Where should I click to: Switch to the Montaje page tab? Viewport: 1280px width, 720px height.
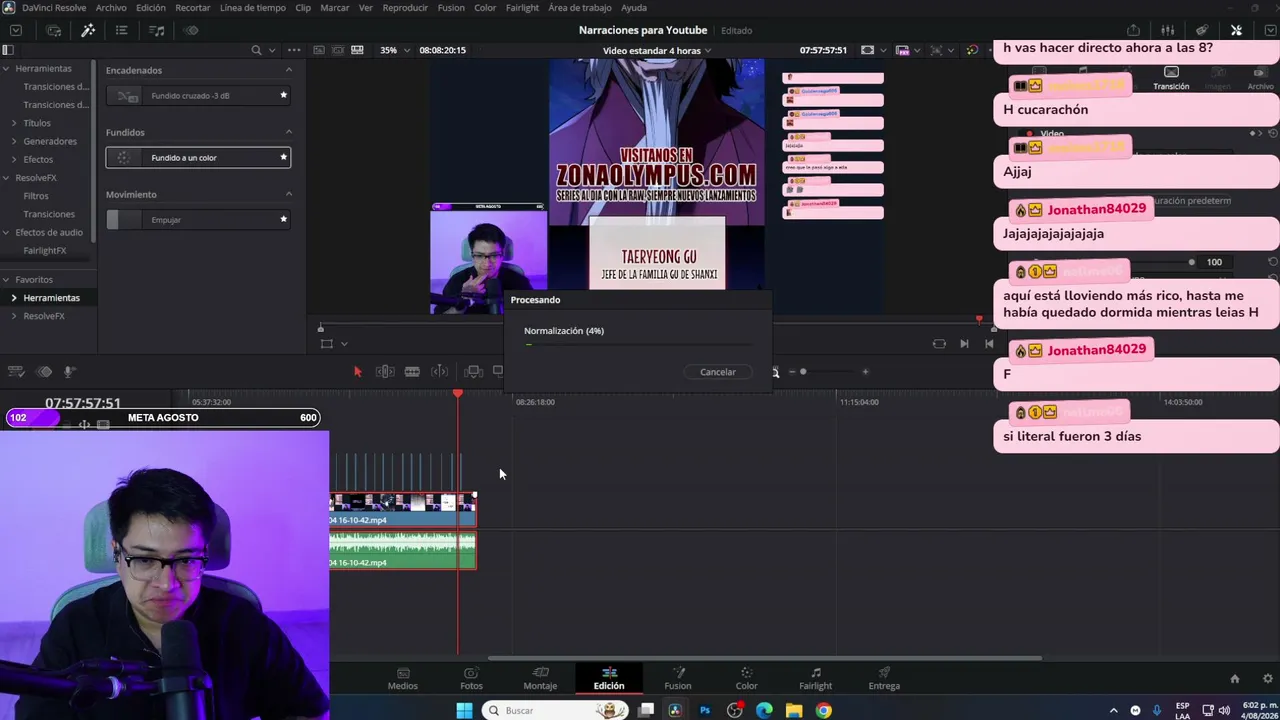(540, 678)
